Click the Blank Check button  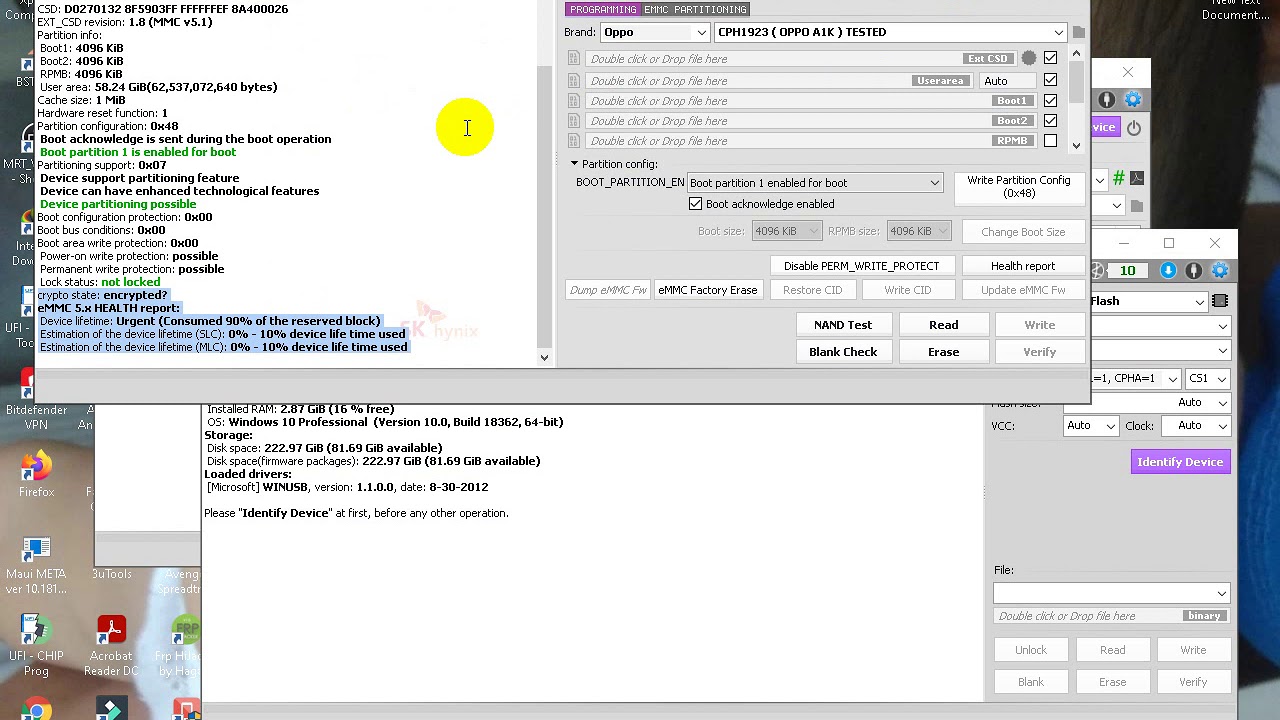tap(843, 352)
